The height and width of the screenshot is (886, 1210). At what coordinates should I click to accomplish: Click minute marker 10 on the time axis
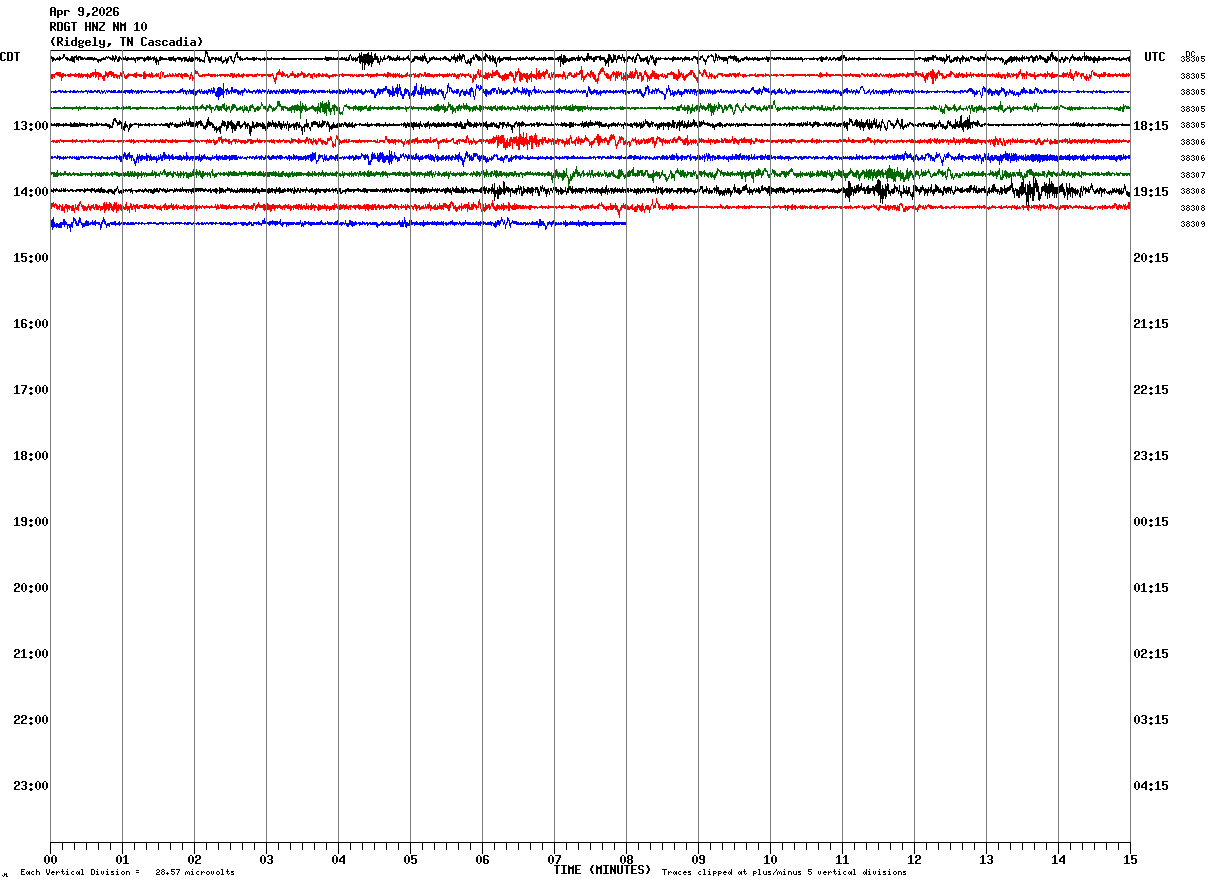tap(770, 859)
